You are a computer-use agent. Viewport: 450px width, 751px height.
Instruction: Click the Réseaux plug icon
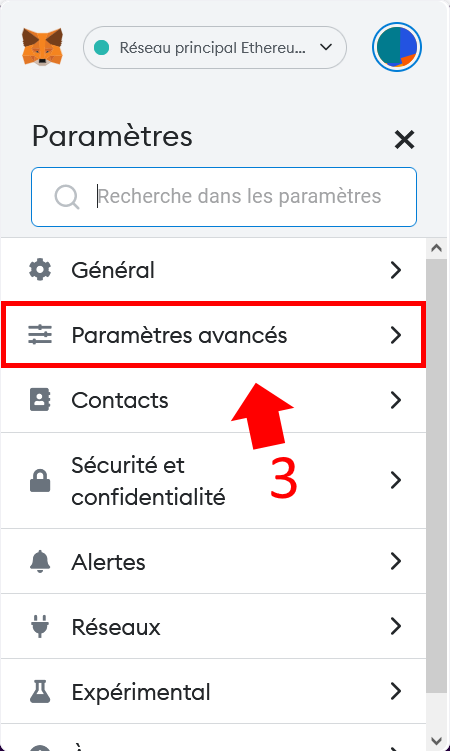point(40,626)
